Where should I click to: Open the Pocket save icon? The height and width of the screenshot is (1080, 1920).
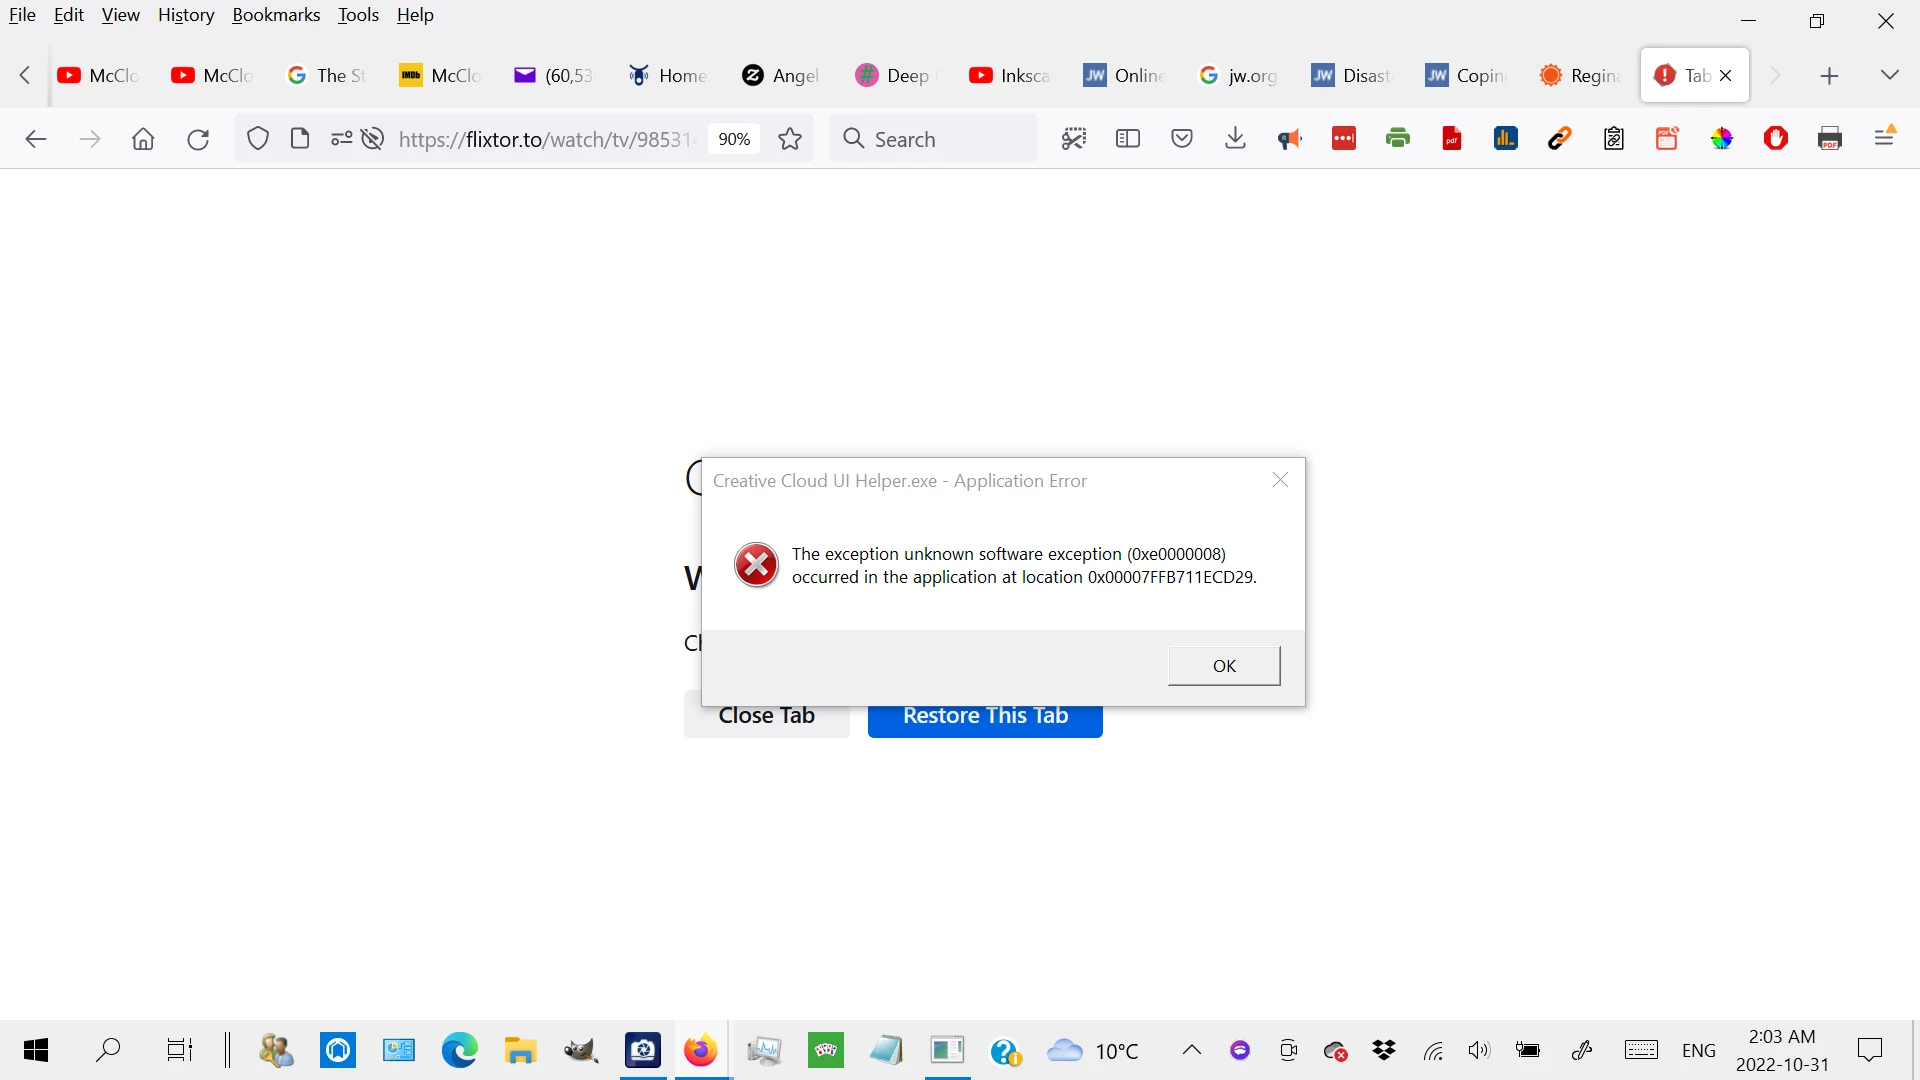[x=1181, y=139]
